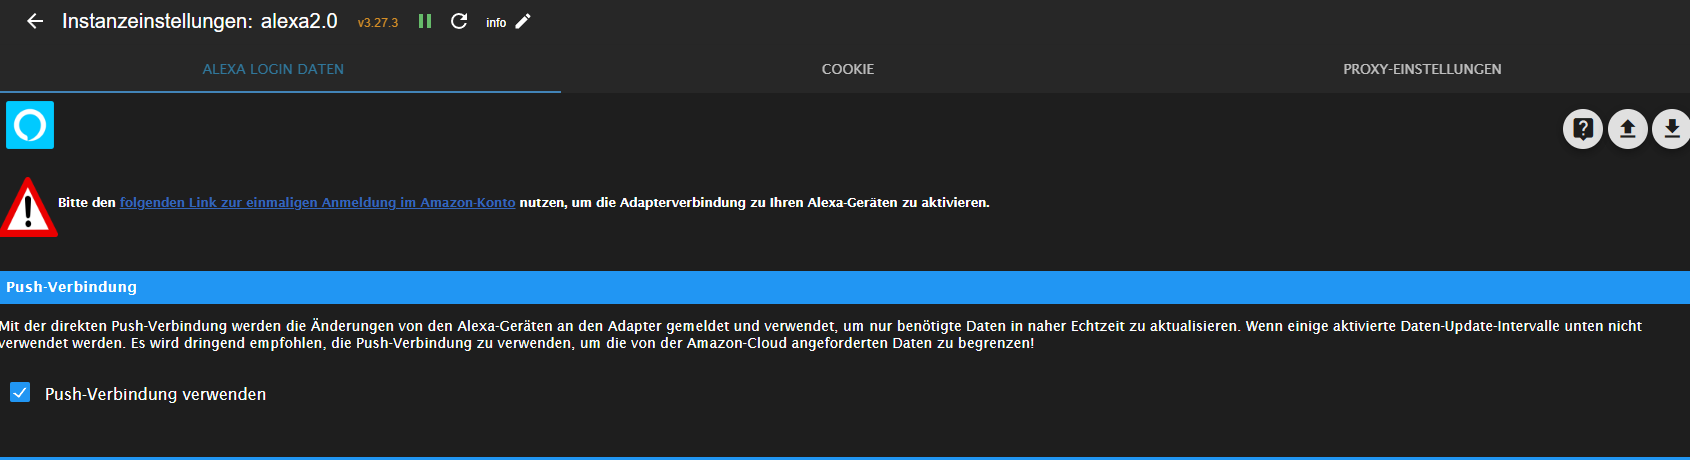
Task: Click the Instanzeinstellungen: alexa2.0 title
Action: pyautogui.click(x=200, y=21)
